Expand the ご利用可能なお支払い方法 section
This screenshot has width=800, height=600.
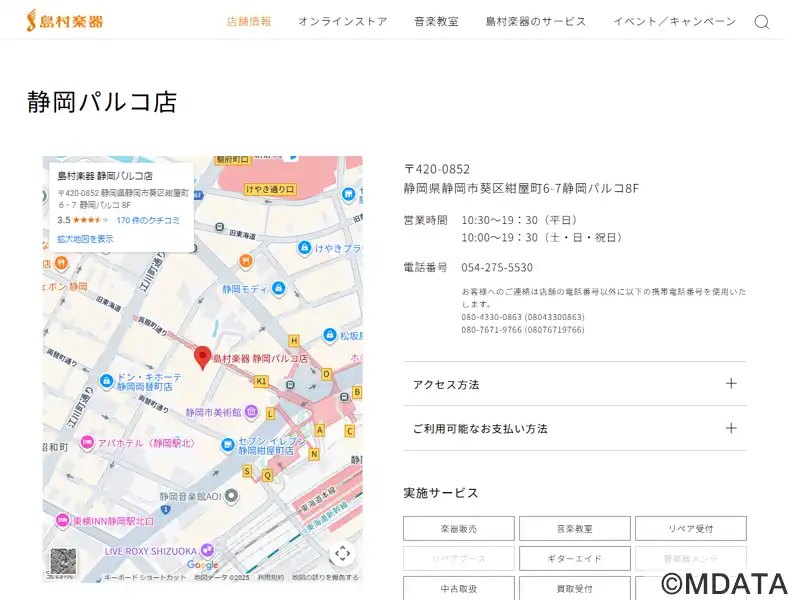tap(574, 428)
